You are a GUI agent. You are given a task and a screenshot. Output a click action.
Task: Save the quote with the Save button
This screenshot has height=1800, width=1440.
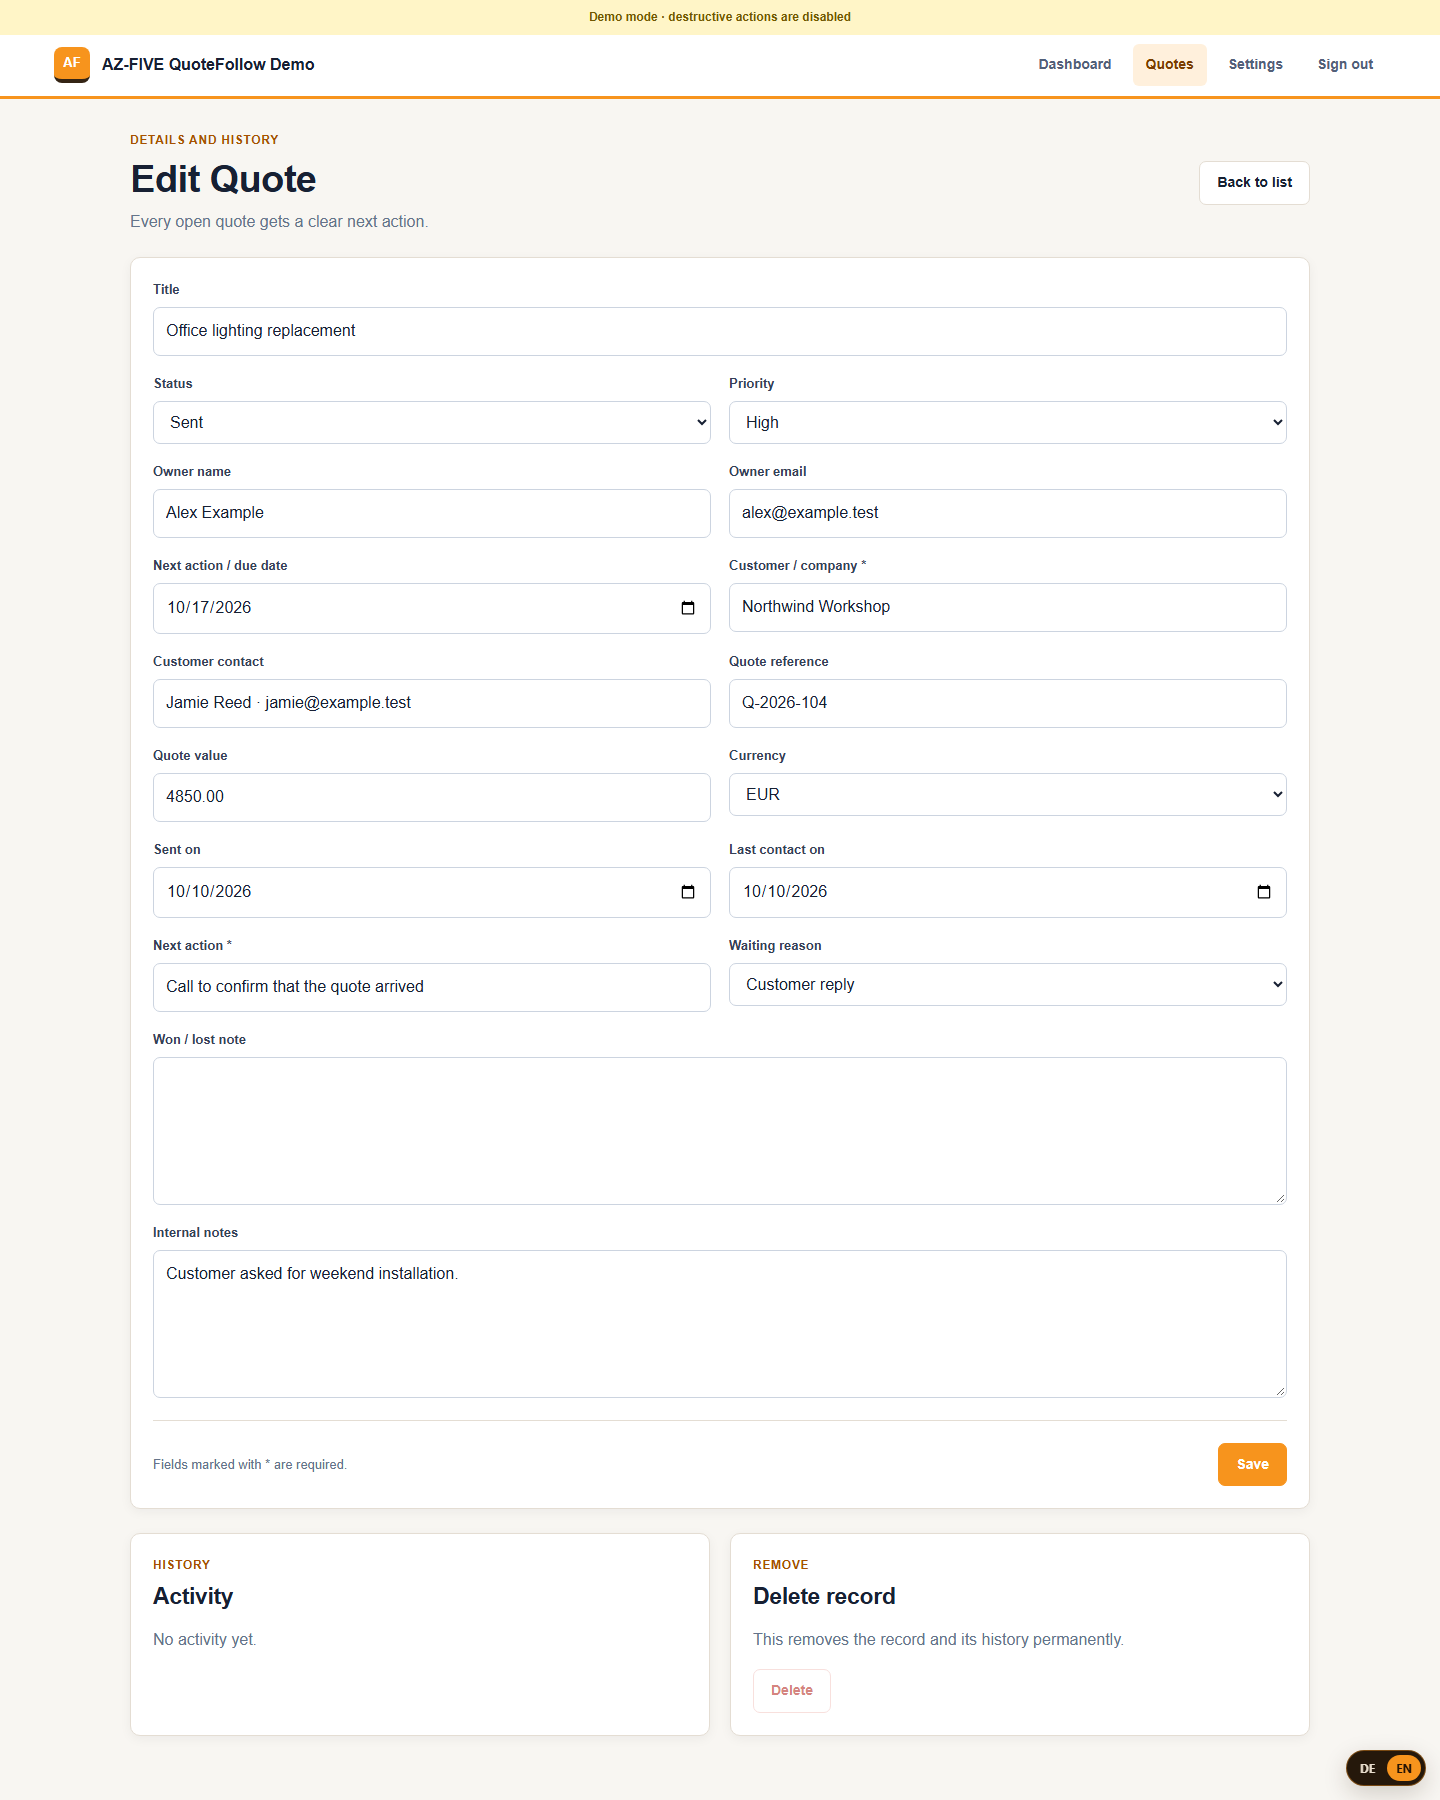(x=1252, y=1465)
